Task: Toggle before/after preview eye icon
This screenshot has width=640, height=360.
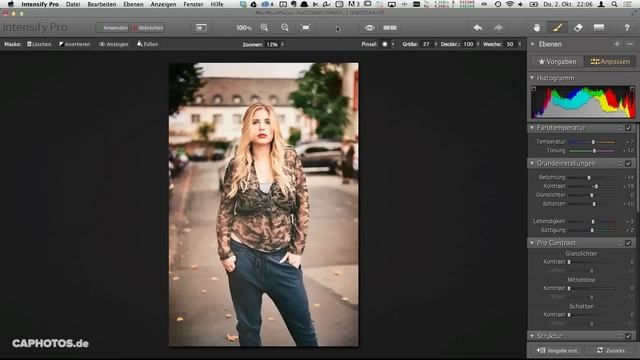Action: [369, 28]
